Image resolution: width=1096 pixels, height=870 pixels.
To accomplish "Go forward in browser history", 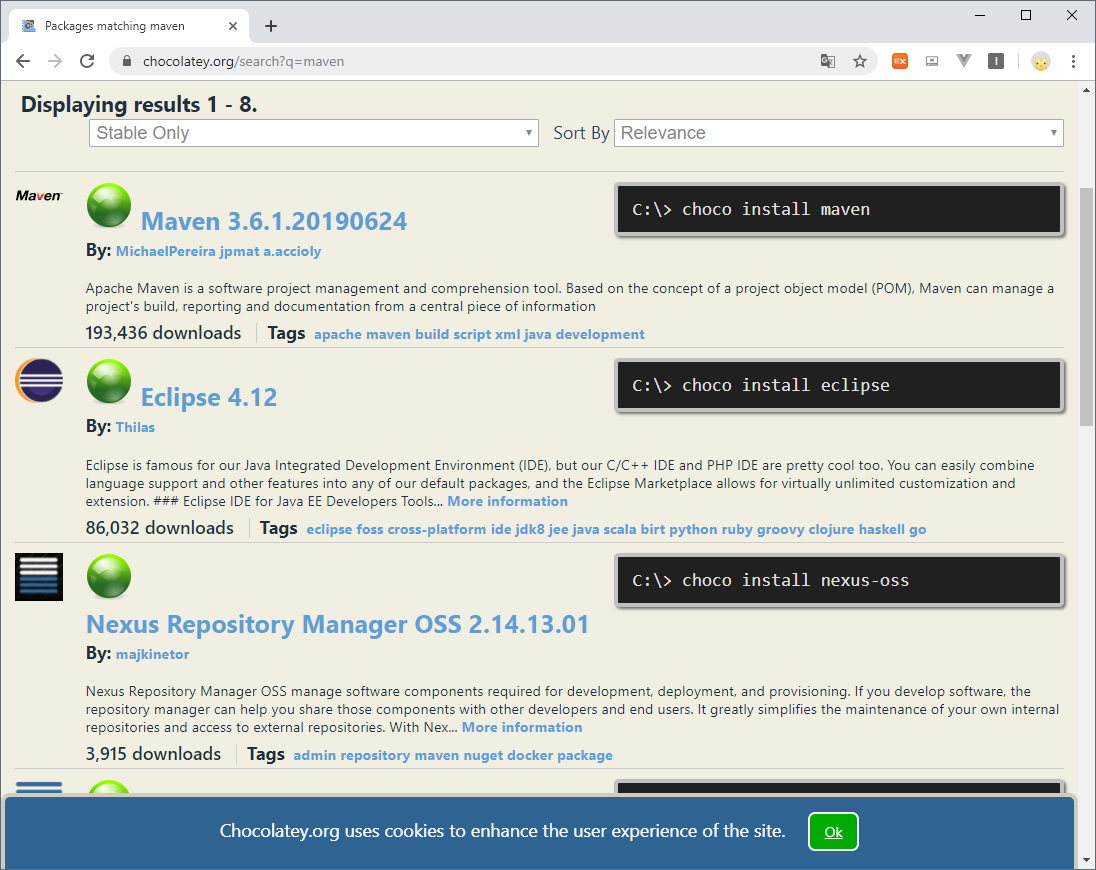I will pos(55,61).
